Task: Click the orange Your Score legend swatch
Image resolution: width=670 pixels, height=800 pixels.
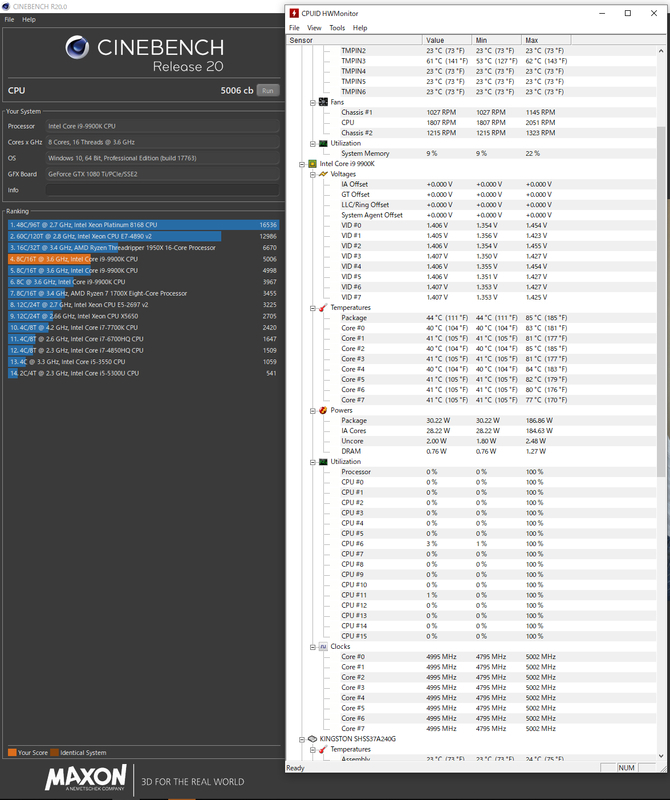Action: [12, 753]
